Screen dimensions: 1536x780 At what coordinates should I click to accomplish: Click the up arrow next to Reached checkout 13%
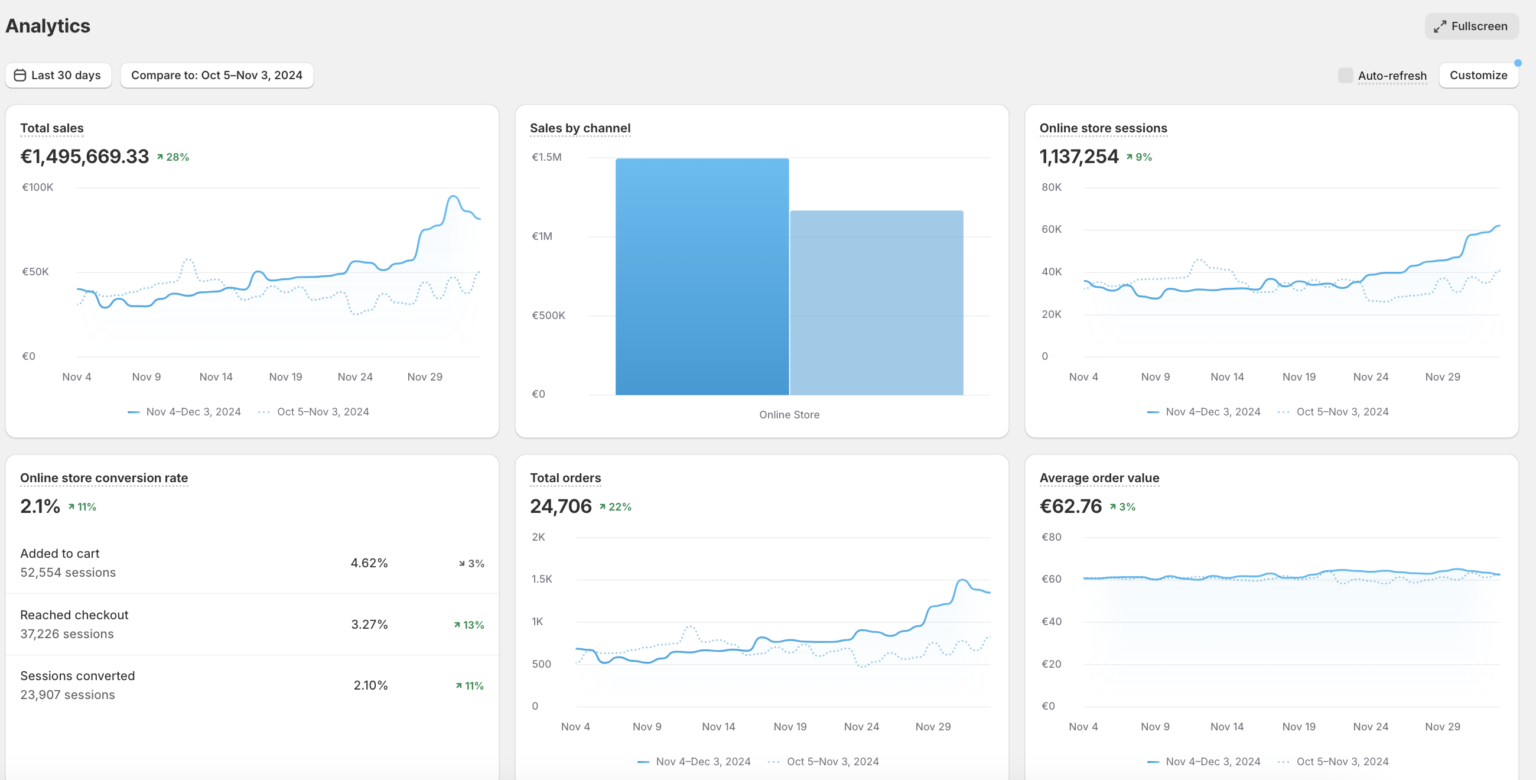pos(457,625)
